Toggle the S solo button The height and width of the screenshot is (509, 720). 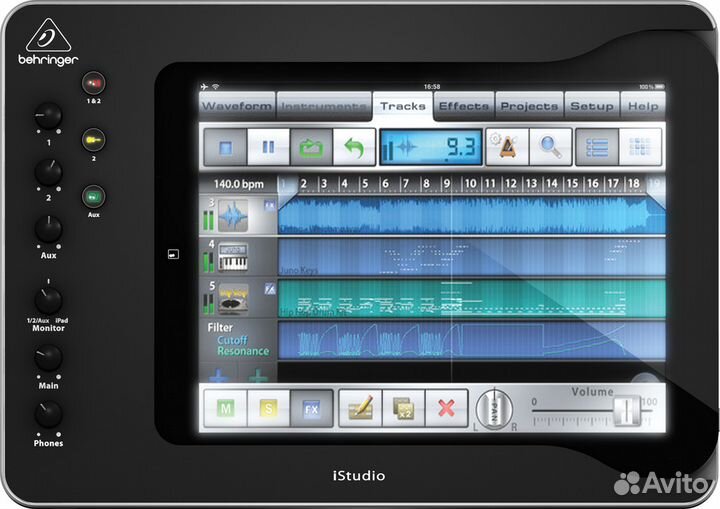(x=267, y=408)
